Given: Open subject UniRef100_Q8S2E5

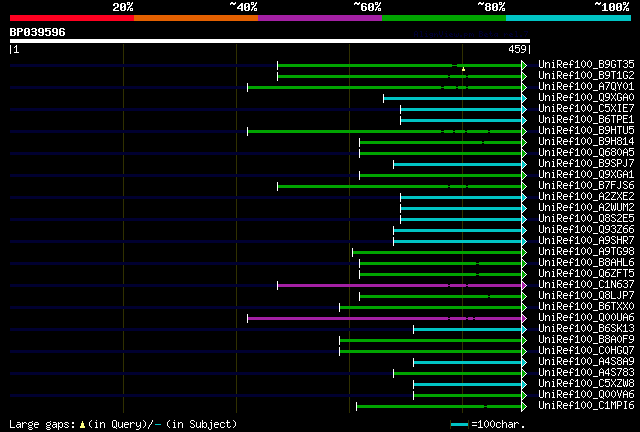Looking at the screenshot, I should click(586, 218).
